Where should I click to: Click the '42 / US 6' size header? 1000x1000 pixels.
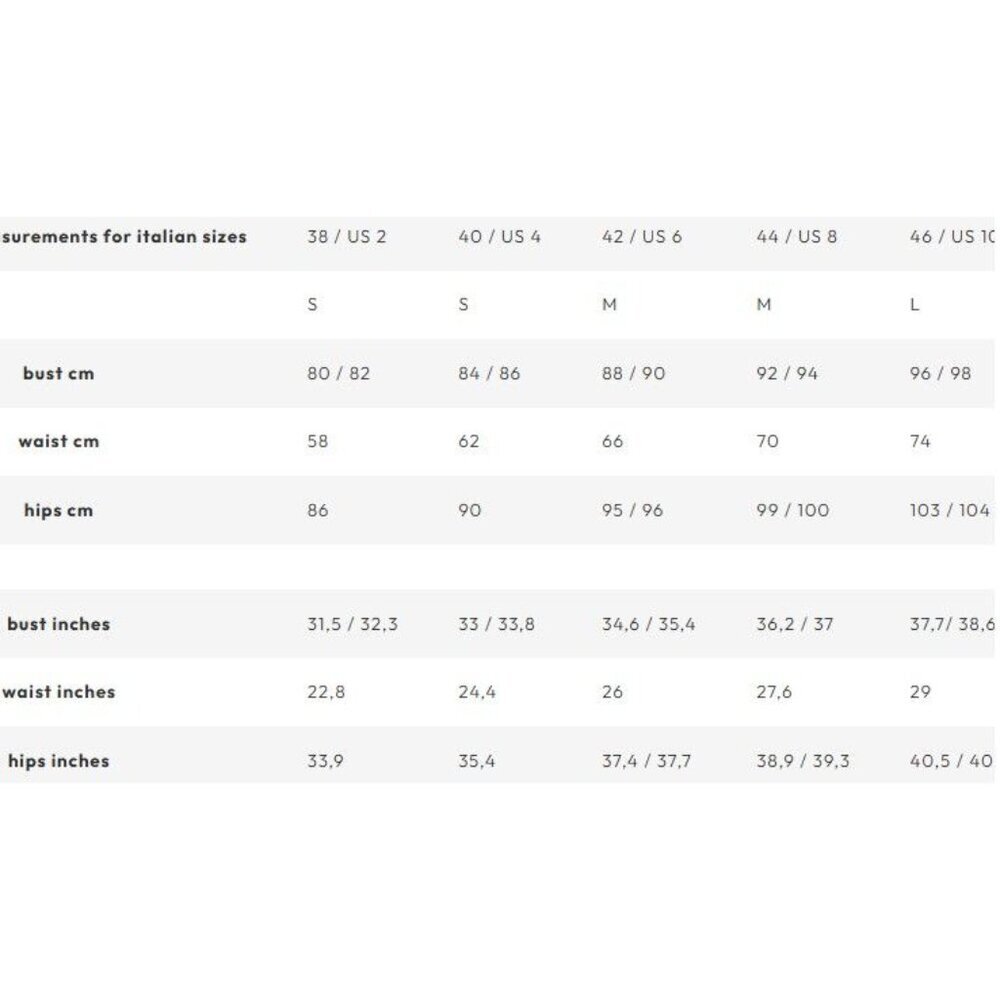(642, 237)
